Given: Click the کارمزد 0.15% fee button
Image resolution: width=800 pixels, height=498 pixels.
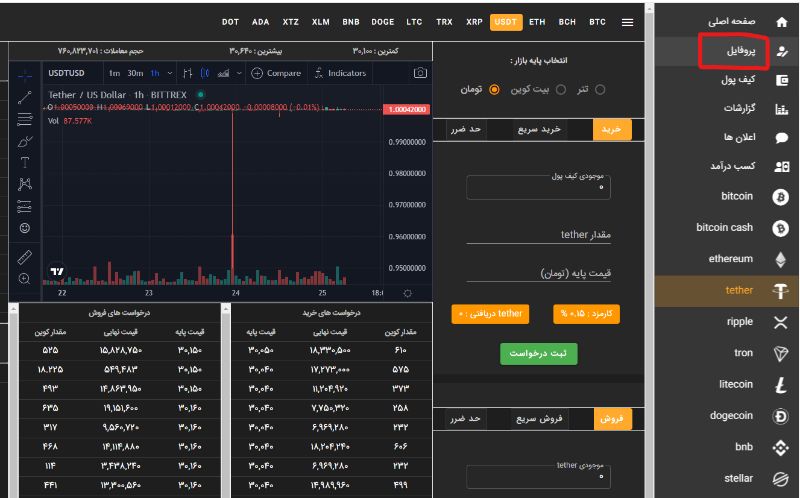Looking at the screenshot, I should click(586, 314).
